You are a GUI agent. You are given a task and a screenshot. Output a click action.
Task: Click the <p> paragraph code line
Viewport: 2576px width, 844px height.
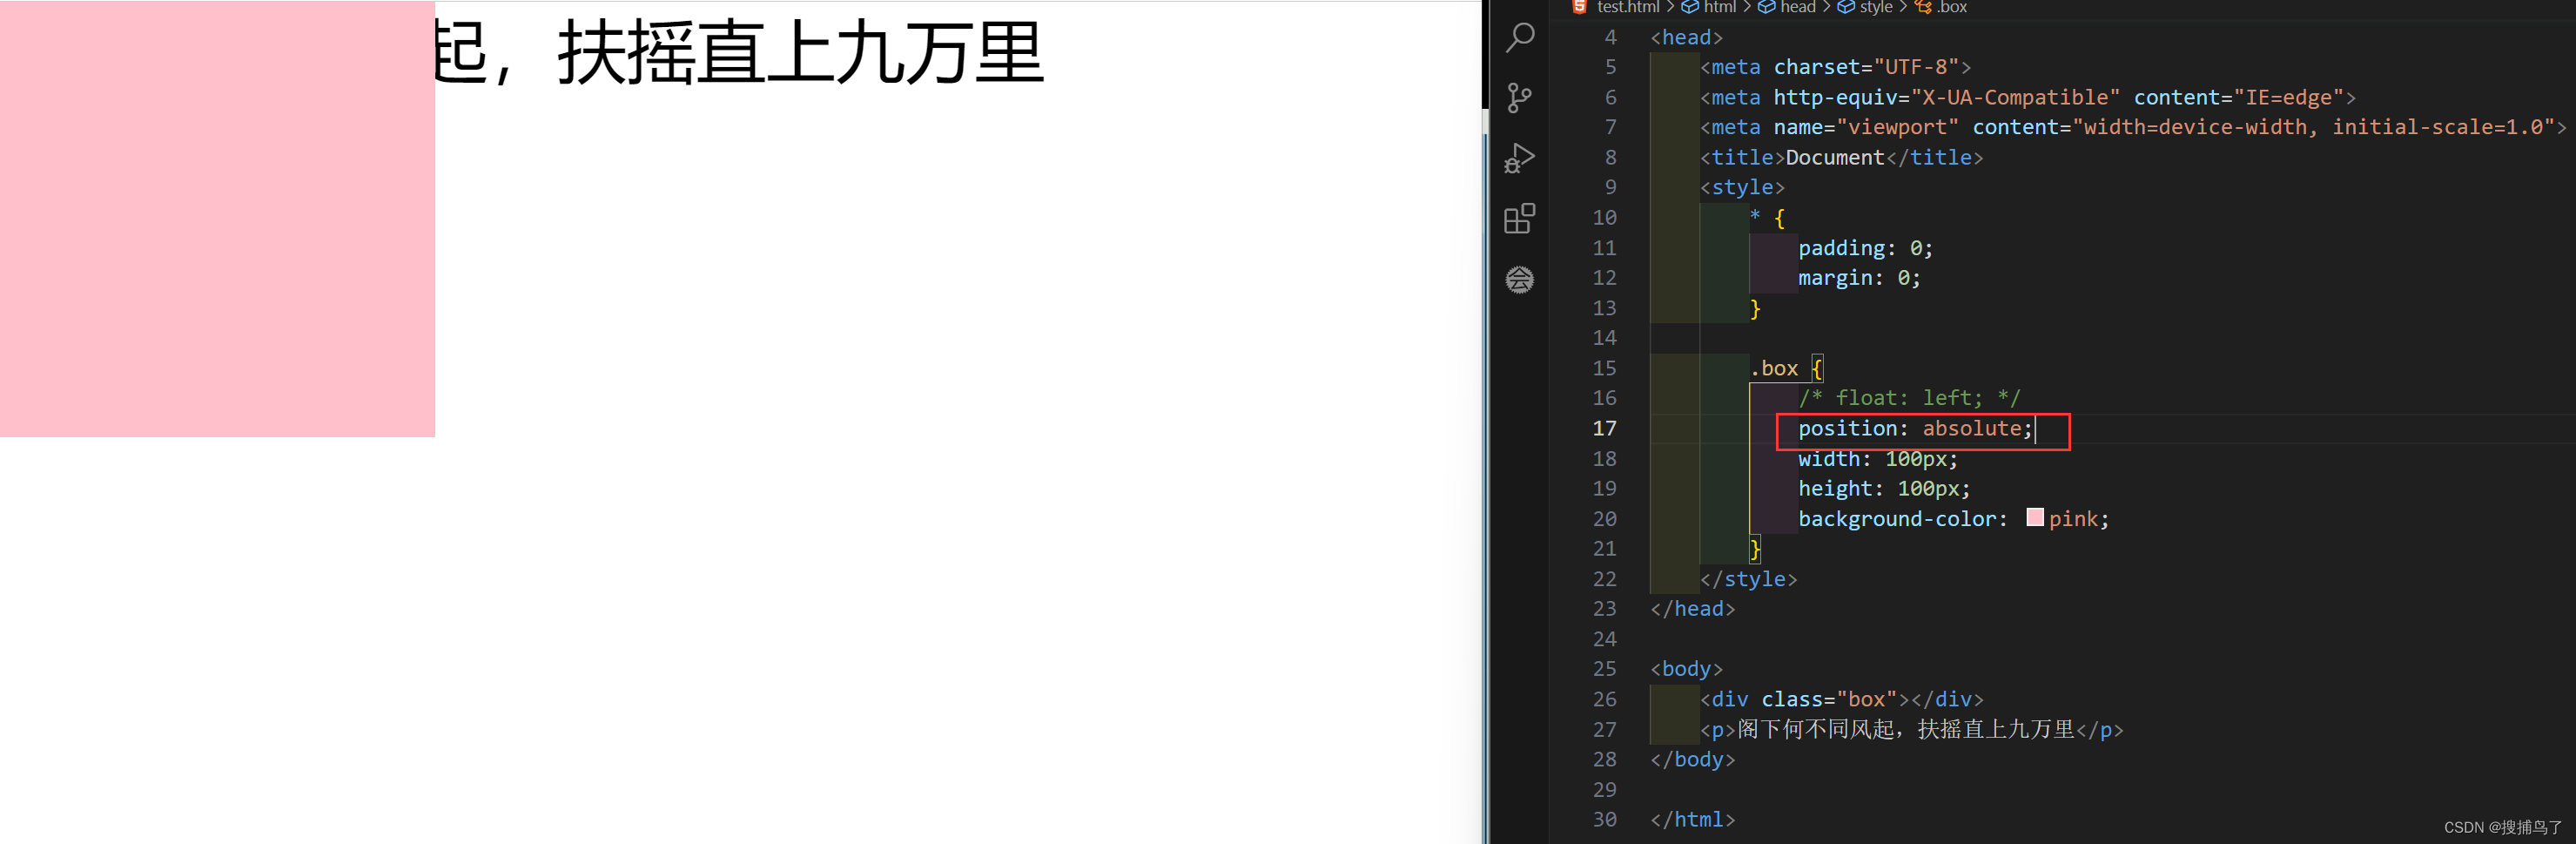pos(1911,729)
